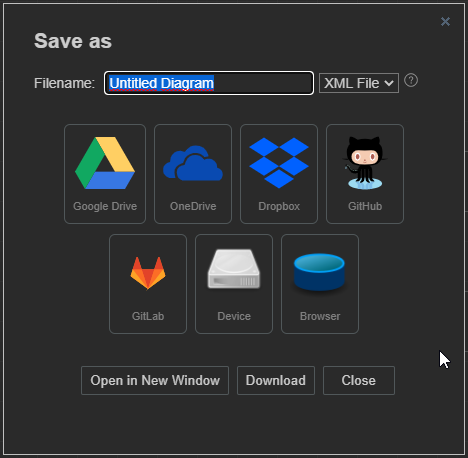Select GitLab storage option
The width and height of the screenshot is (468, 458).
tap(148, 284)
